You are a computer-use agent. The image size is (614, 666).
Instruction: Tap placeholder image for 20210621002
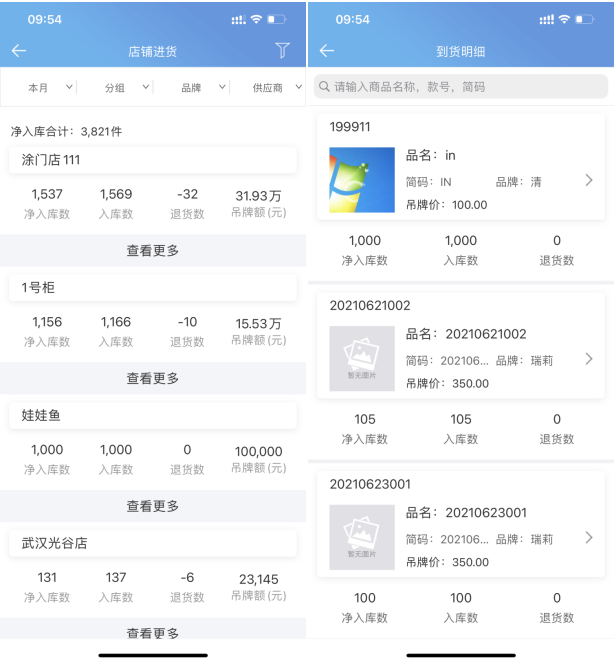point(362,359)
